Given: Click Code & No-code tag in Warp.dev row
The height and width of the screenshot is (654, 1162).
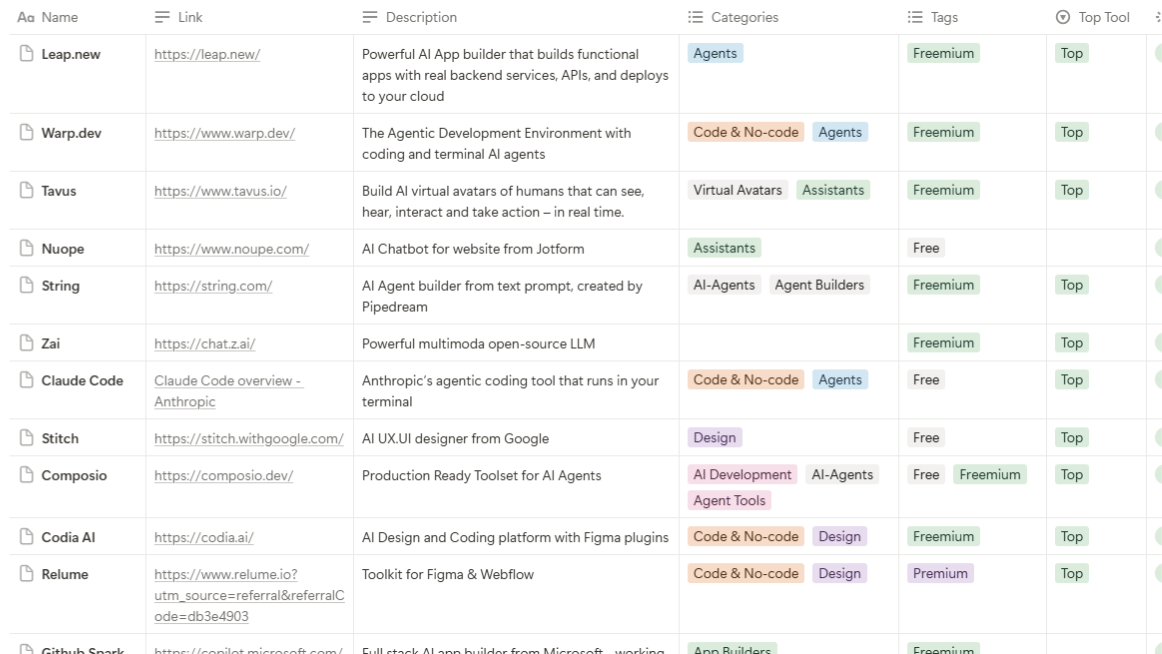Looking at the screenshot, I should (x=746, y=132).
